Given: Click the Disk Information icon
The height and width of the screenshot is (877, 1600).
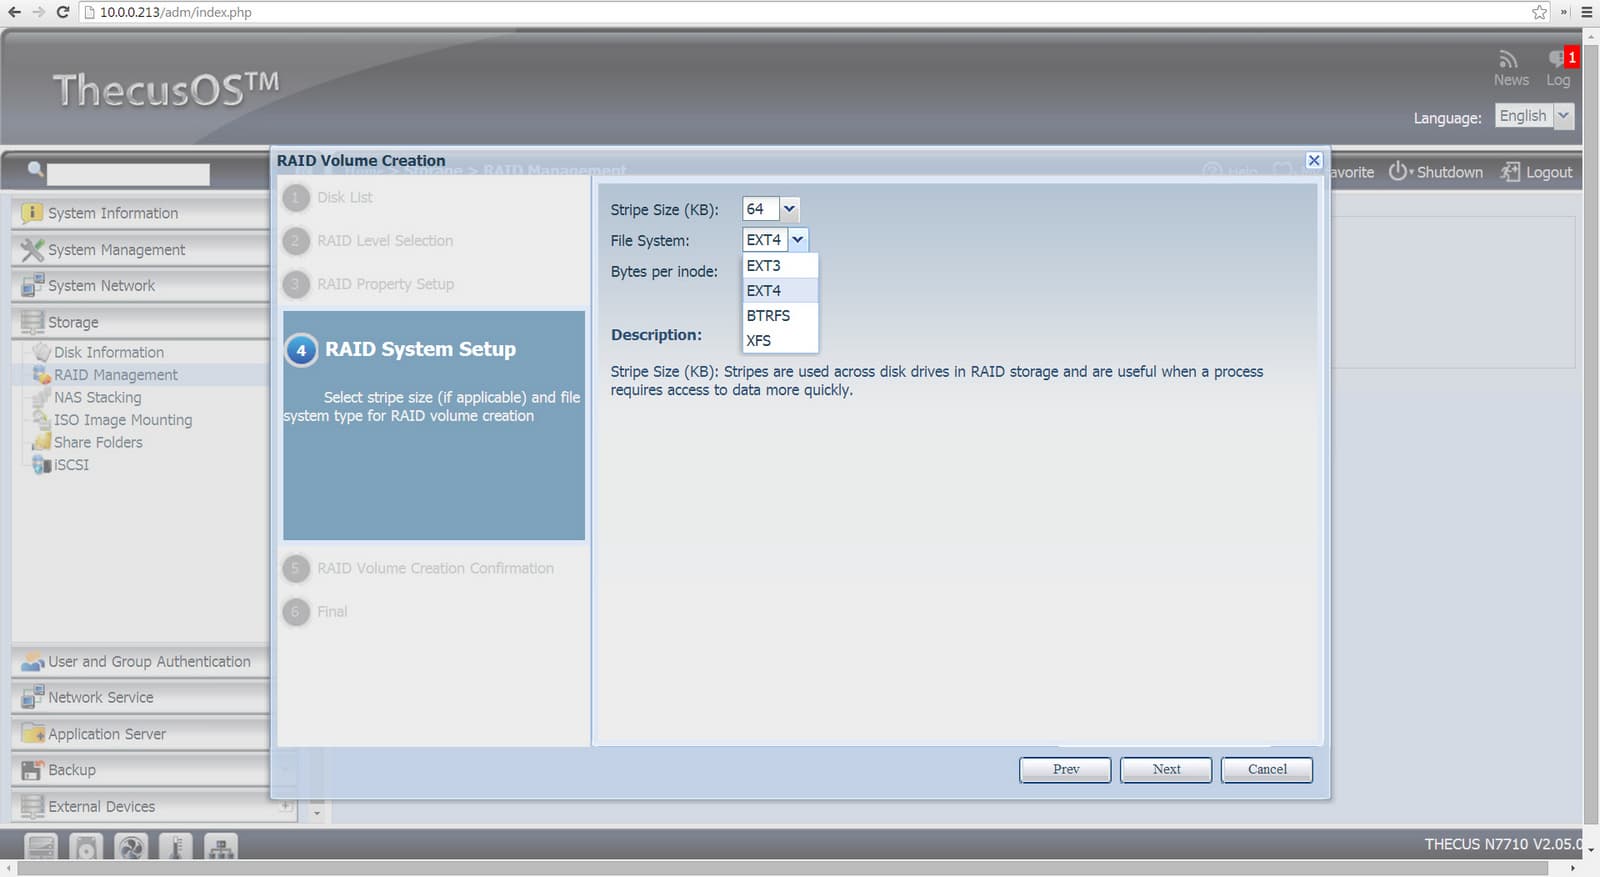Looking at the screenshot, I should tap(42, 352).
